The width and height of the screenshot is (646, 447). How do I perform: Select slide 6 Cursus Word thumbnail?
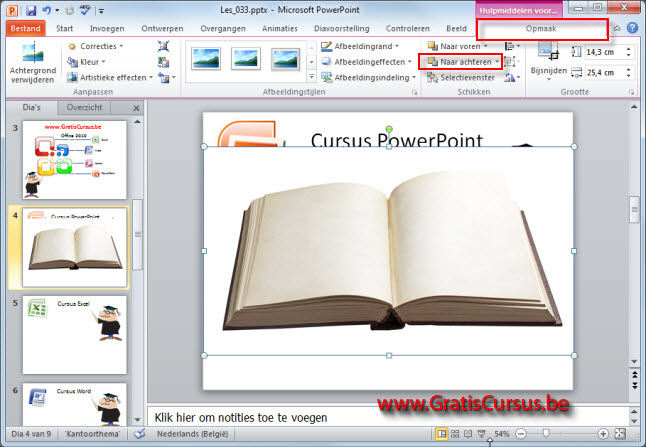75,405
